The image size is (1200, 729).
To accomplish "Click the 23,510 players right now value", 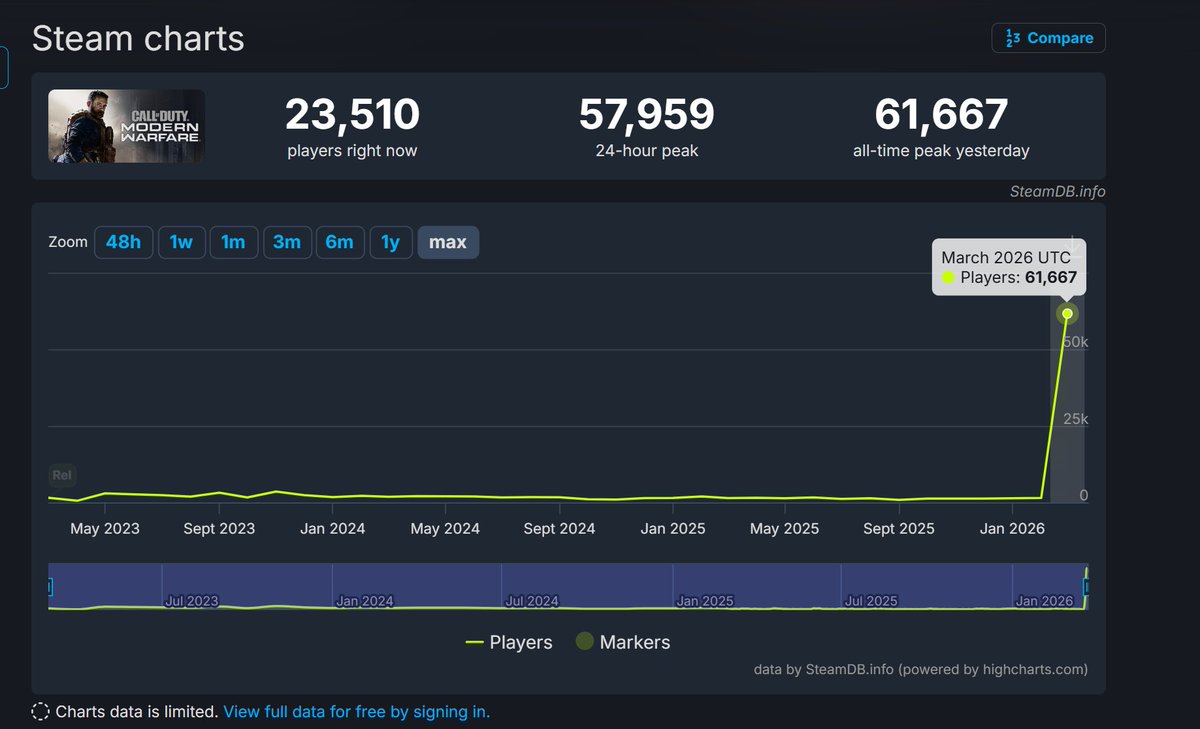I will [352, 115].
